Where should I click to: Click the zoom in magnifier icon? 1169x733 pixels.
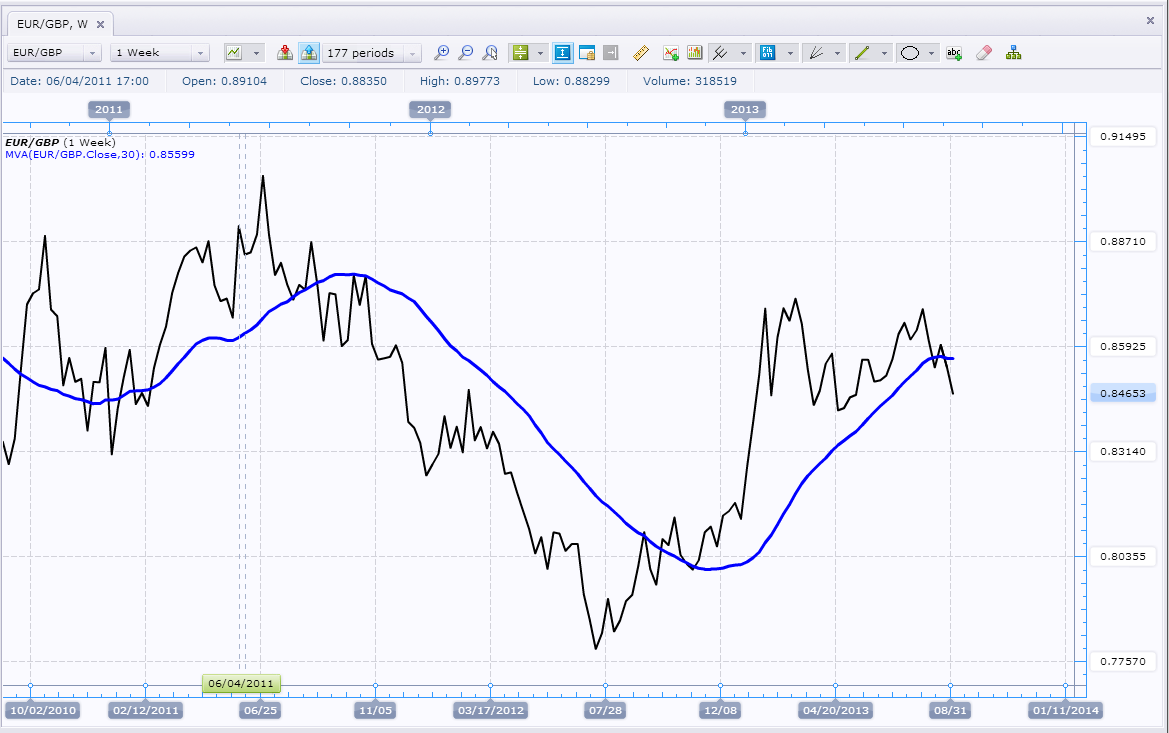(441, 53)
